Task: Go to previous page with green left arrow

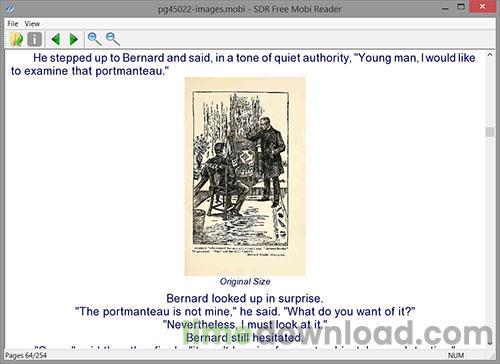Action: (56, 39)
